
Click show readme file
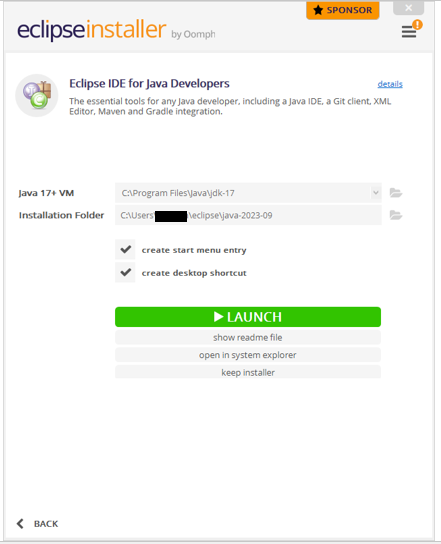click(x=248, y=337)
